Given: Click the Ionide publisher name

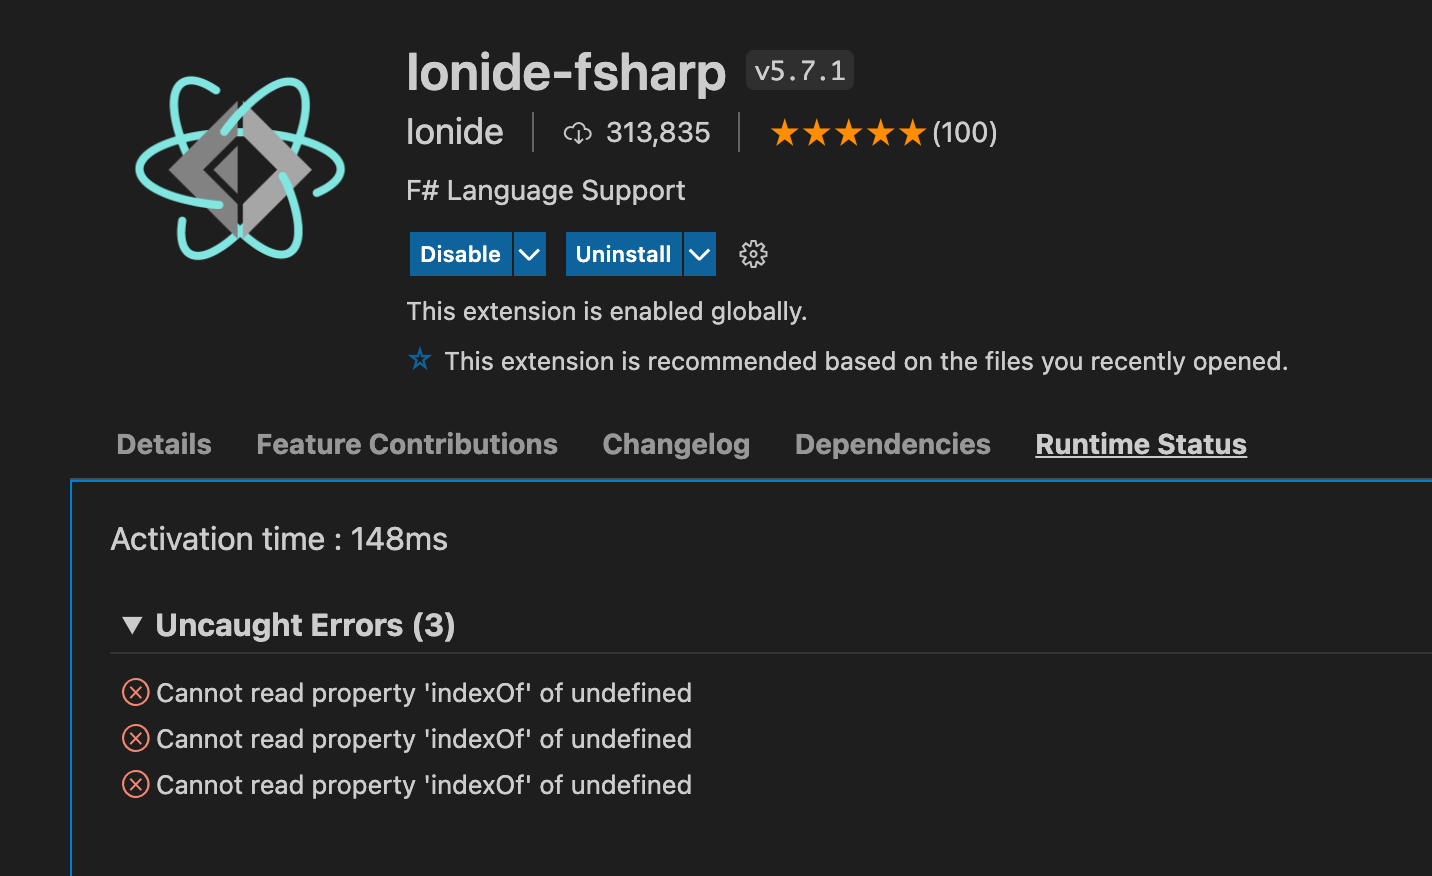Looking at the screenshot, I should tap(455, 131).
